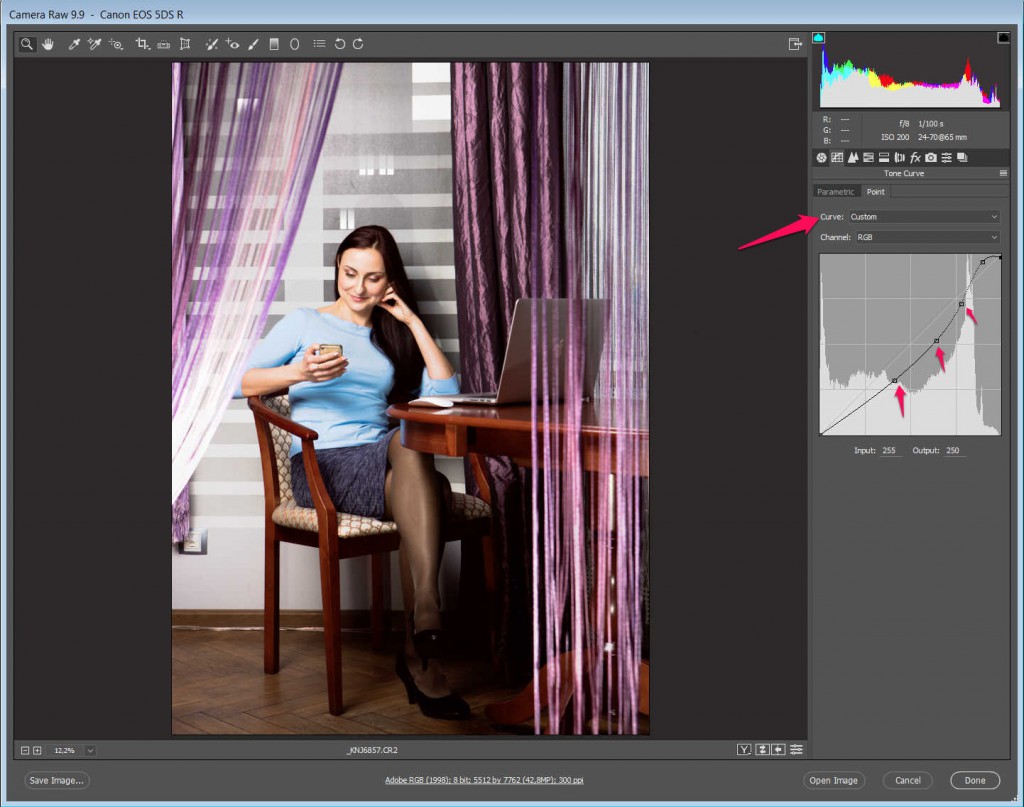Select the Point curve tab
Image resolution: width=1024 pixels, height=807 pixels.
click(875, 192)
